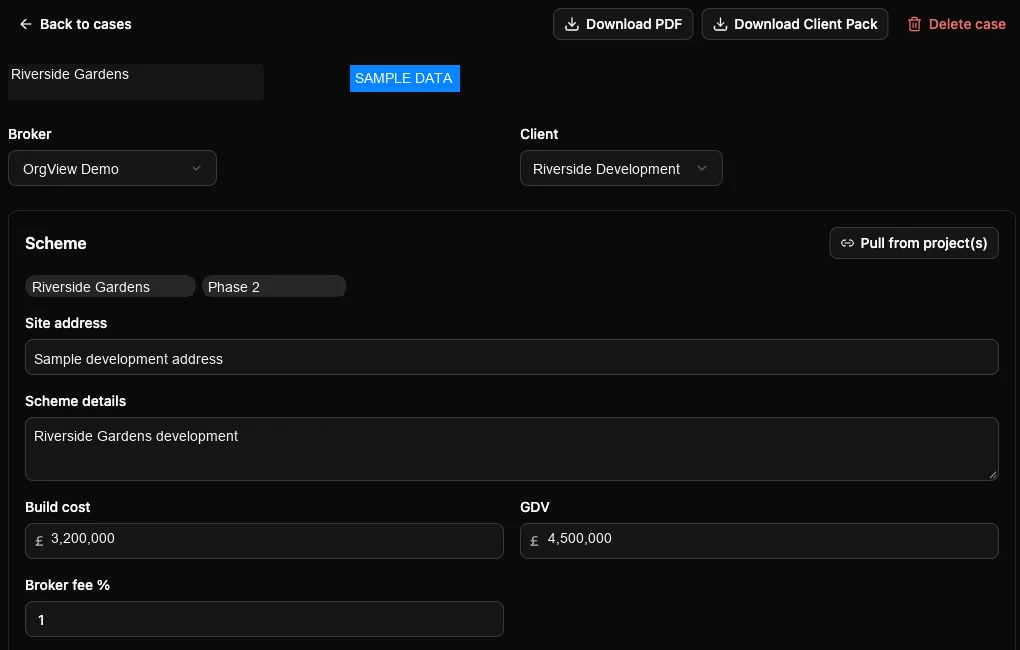Go back to cases
Screen dimensions: 1020x650
75,24
